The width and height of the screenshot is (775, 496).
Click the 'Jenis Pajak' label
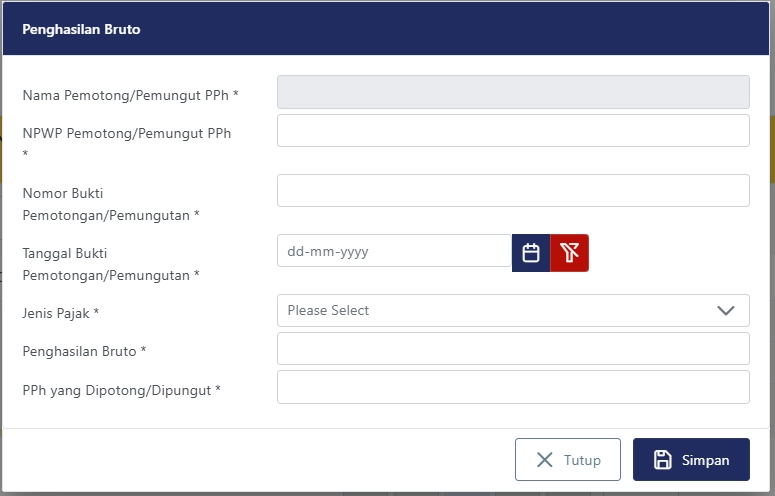click(60, 313)
